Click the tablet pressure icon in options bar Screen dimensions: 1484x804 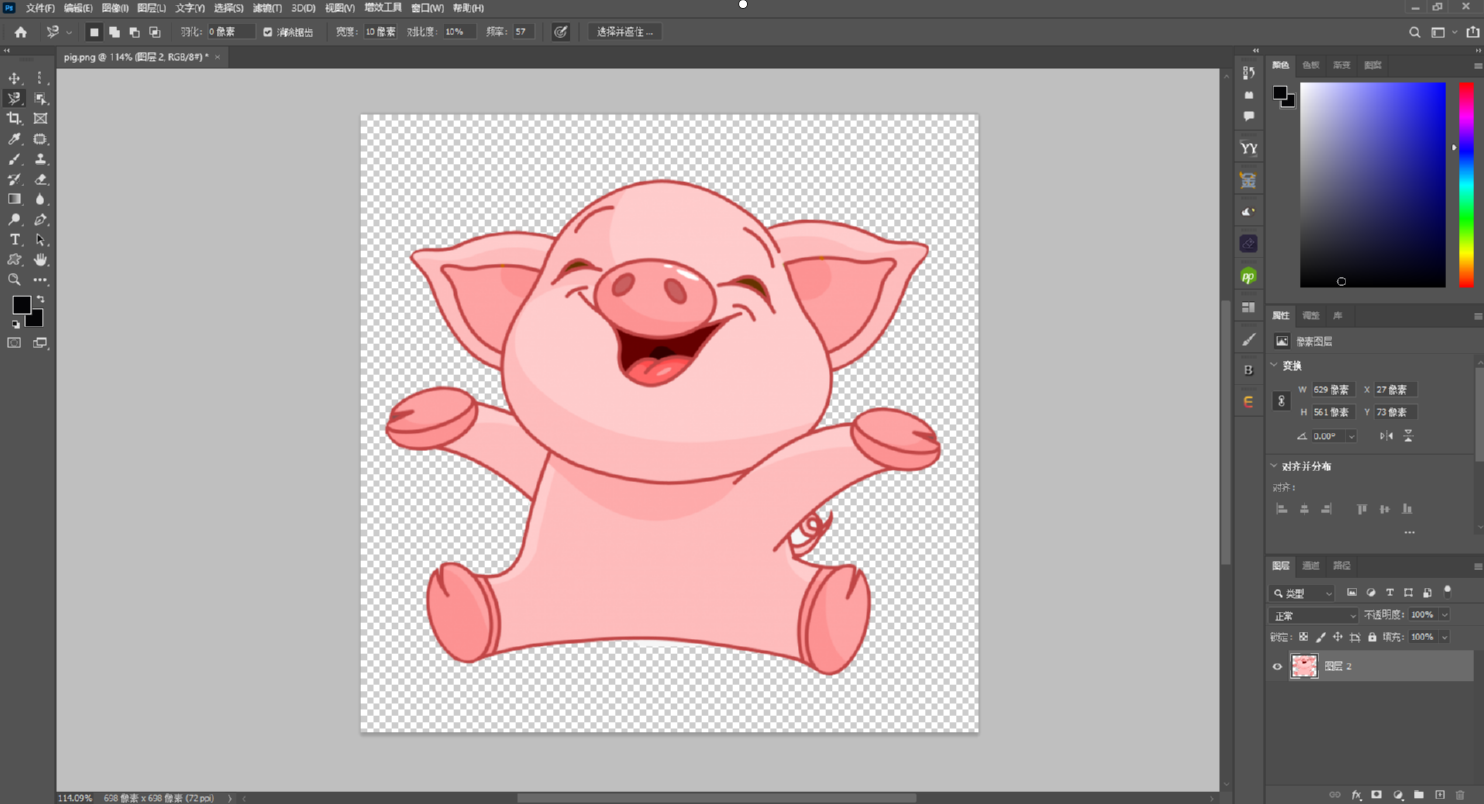(x=561, y=32)
